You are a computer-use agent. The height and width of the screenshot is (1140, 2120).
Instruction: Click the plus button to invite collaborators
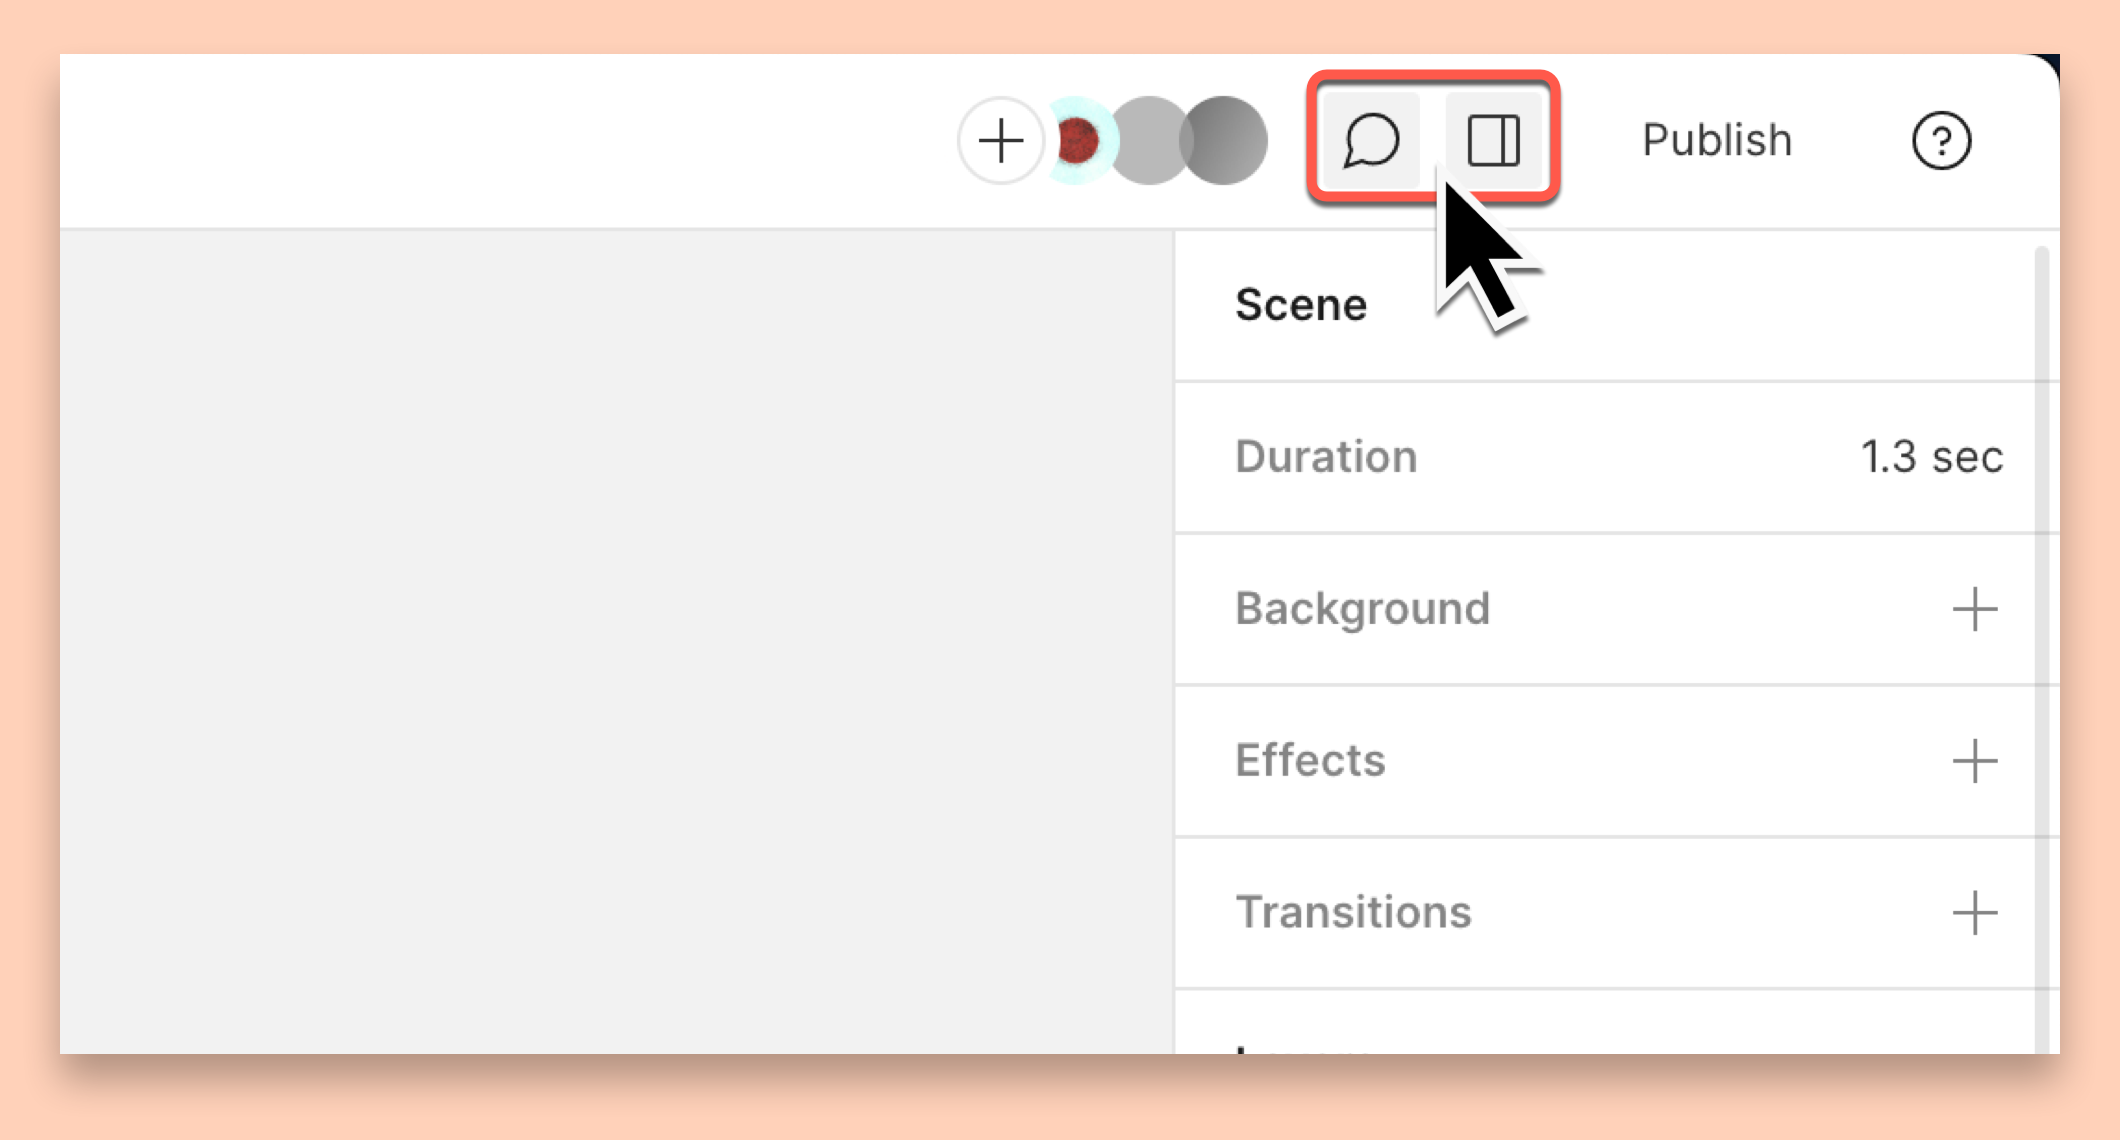click(1000, 141)
